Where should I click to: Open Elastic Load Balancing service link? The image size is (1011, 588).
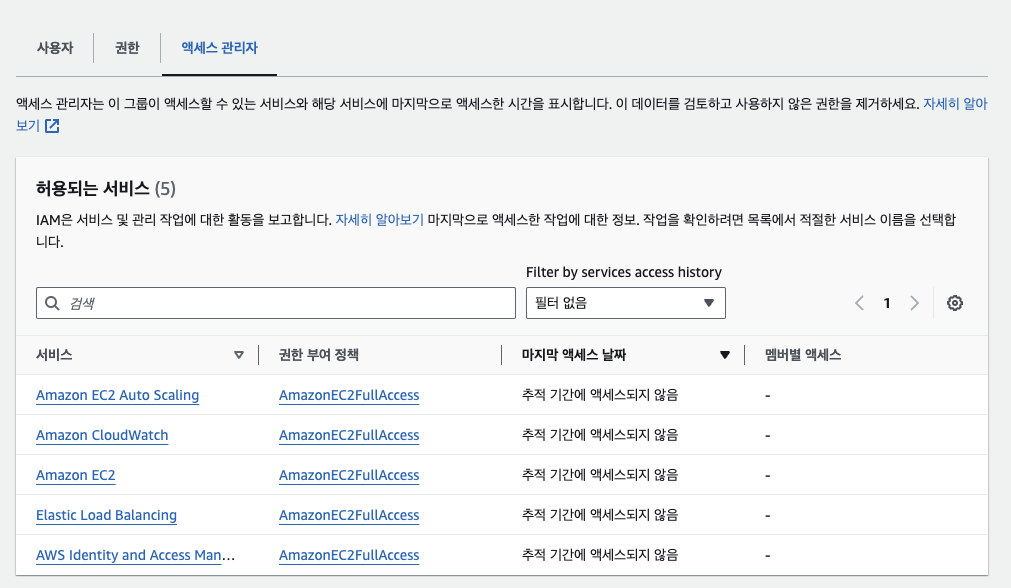pos(106,515)
